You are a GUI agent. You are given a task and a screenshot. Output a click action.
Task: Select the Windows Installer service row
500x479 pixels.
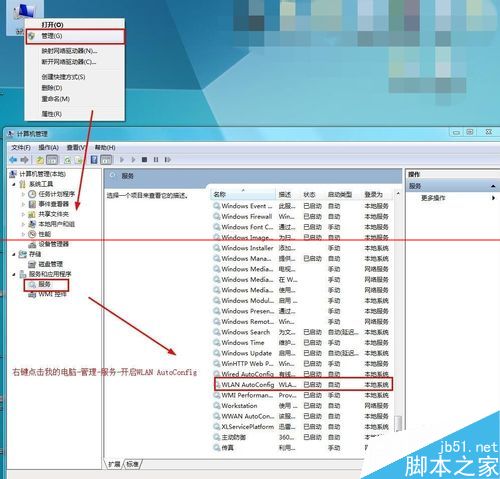[x=303, y=248]
